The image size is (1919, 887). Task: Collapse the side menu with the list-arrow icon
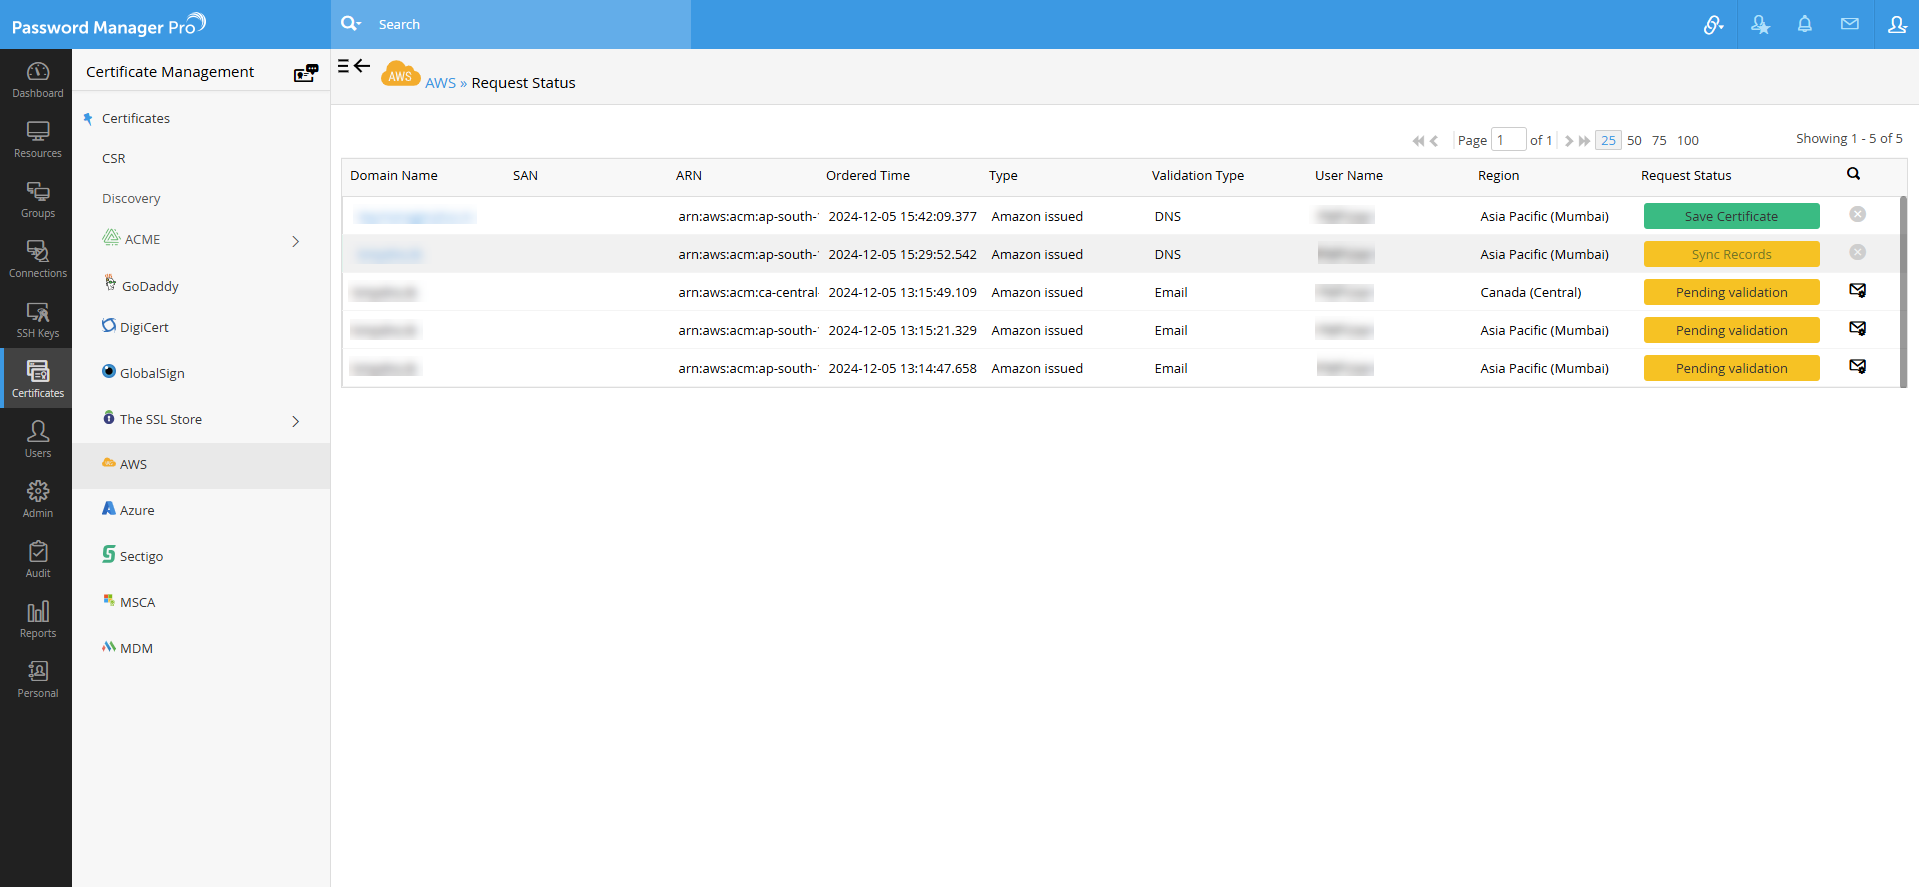(x=354, y=66)
